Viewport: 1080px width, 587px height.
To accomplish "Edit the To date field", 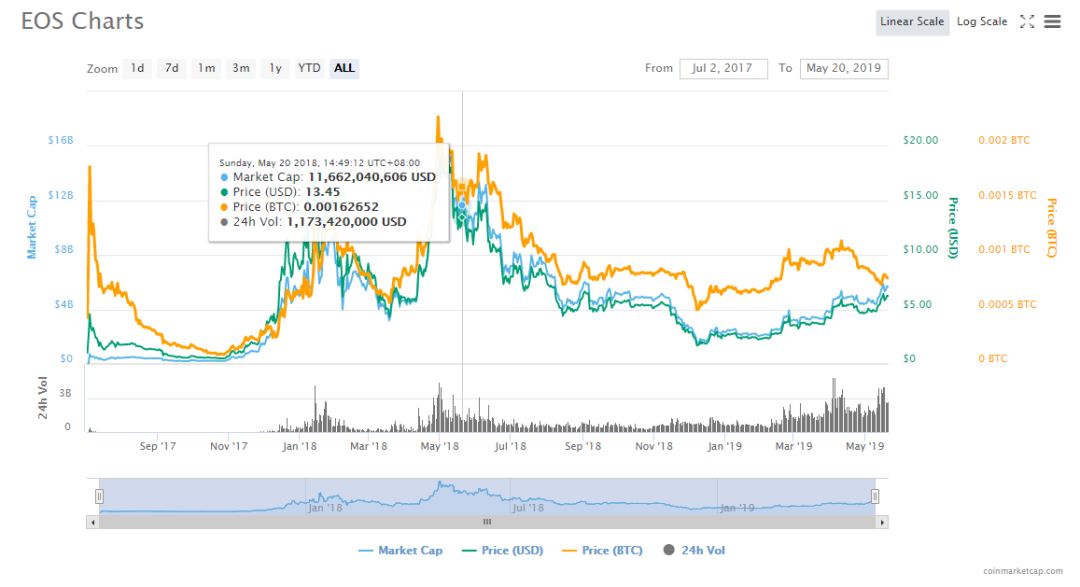I will (x=844, y=68).
